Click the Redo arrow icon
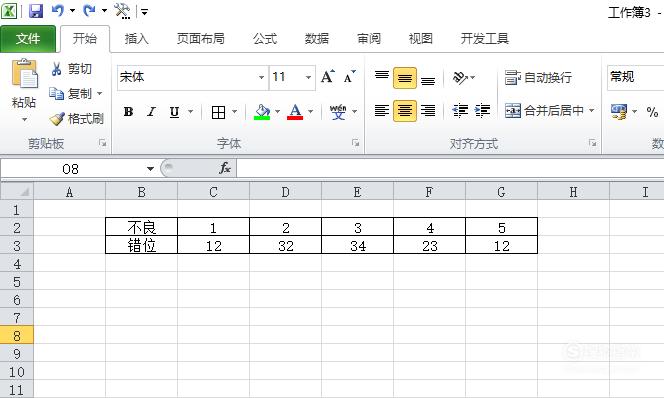The image size is (664, 398). [x=89, y=11]
